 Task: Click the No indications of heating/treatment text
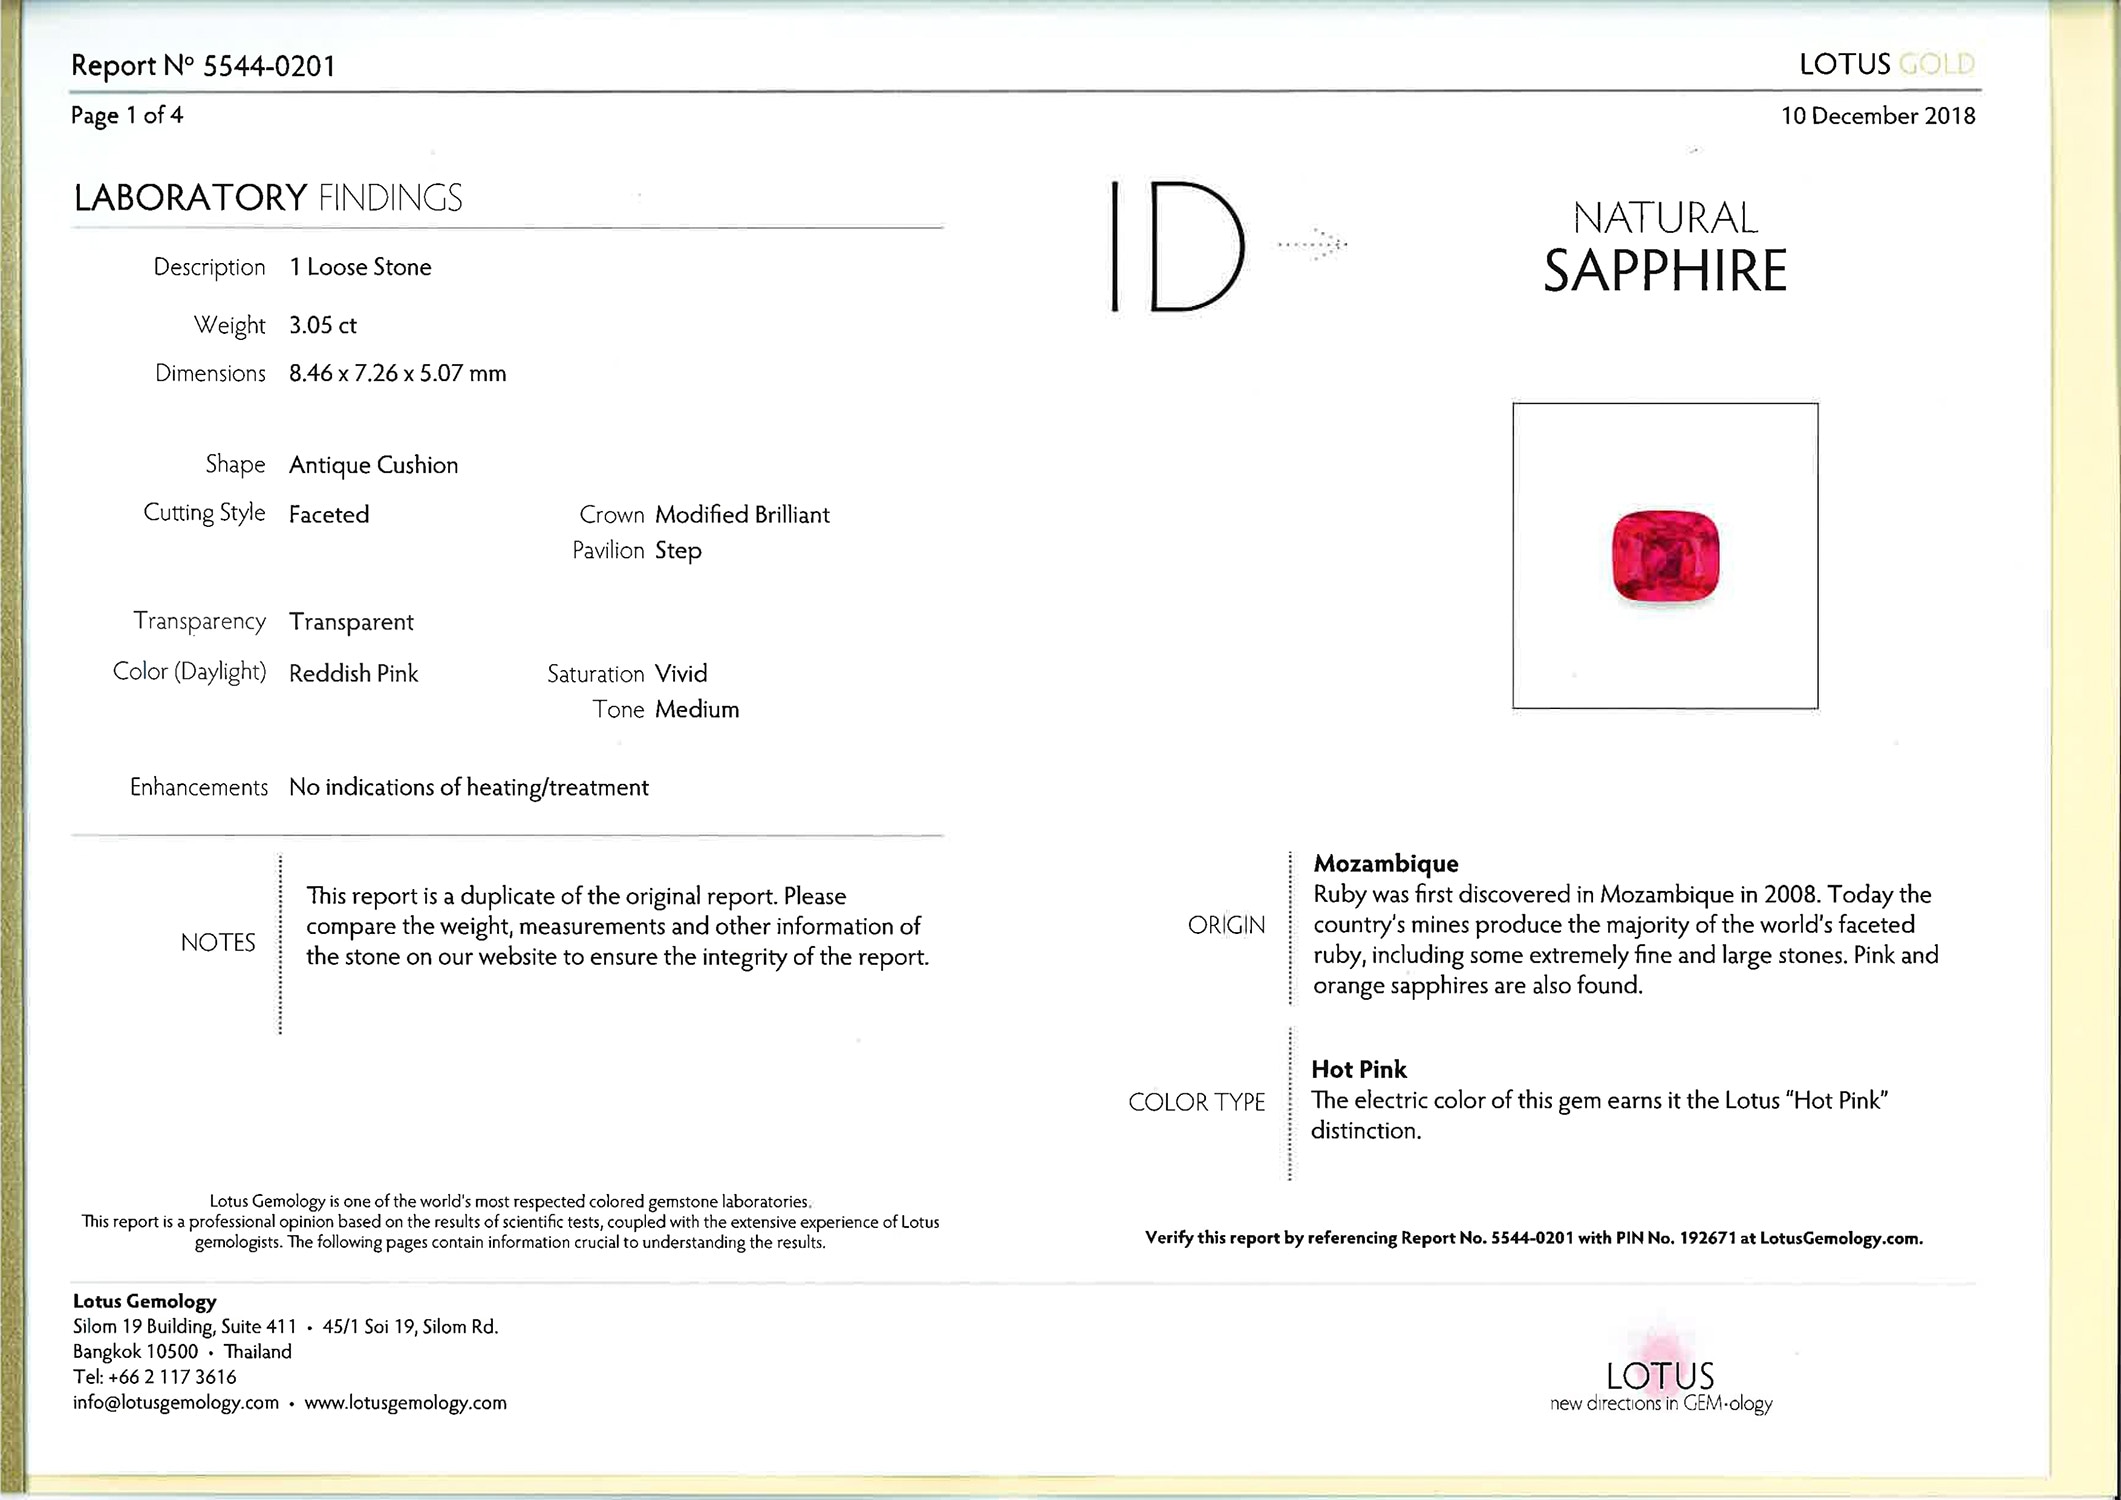pos(468,787)
